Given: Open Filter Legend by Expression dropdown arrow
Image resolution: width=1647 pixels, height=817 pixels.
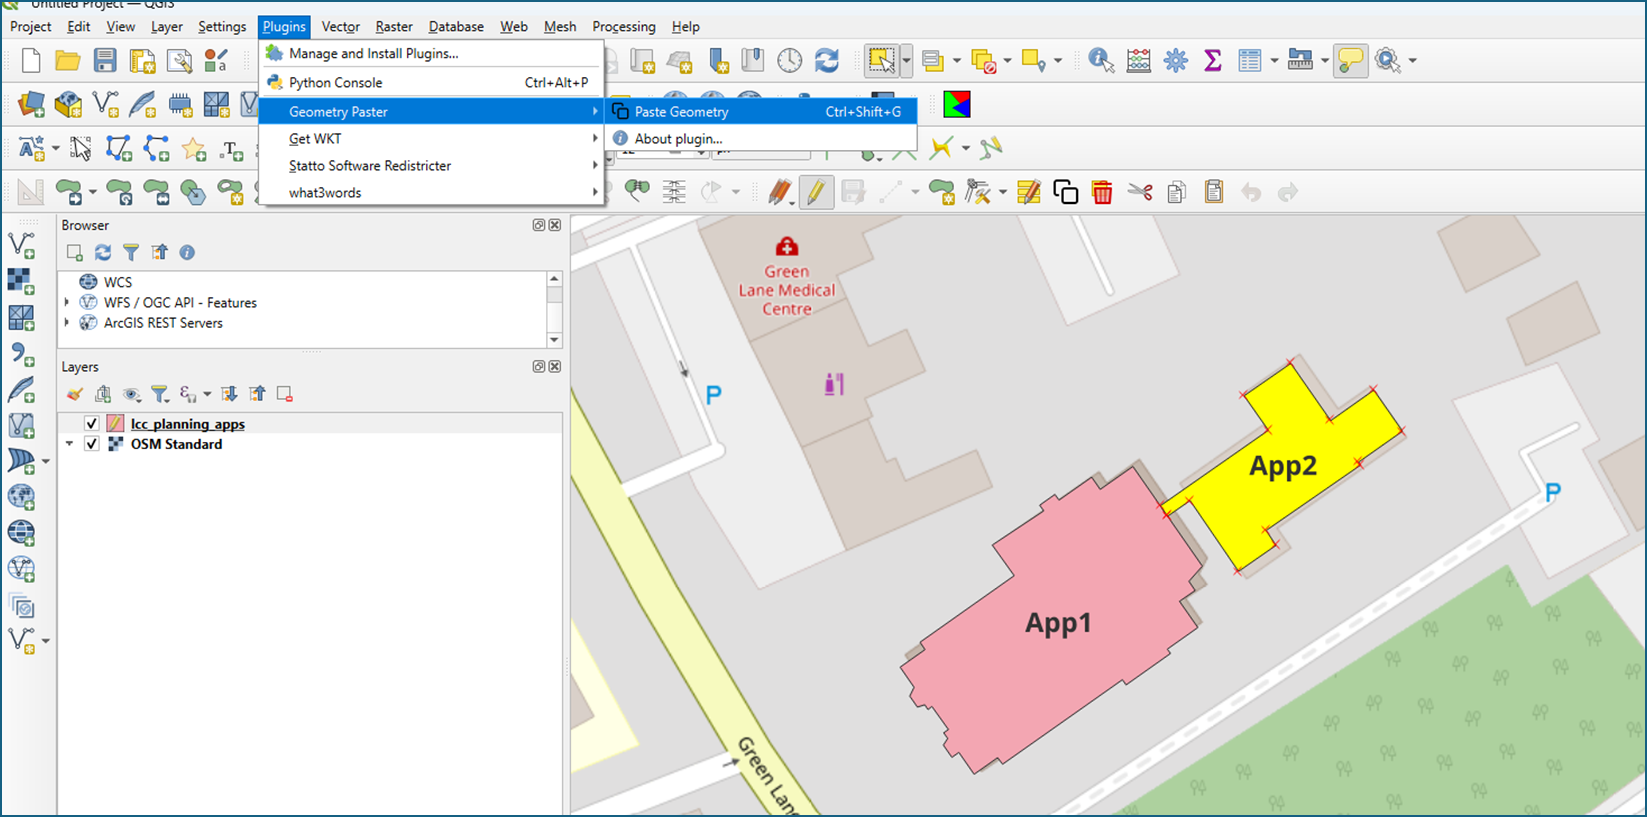Looking at the screenshot, I should coord(207,394).
